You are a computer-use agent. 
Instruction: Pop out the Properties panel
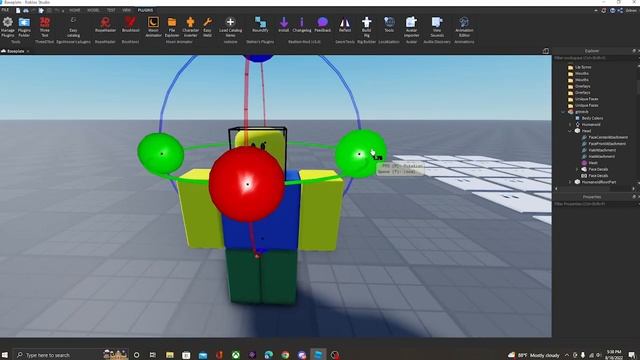coord(634,197)
